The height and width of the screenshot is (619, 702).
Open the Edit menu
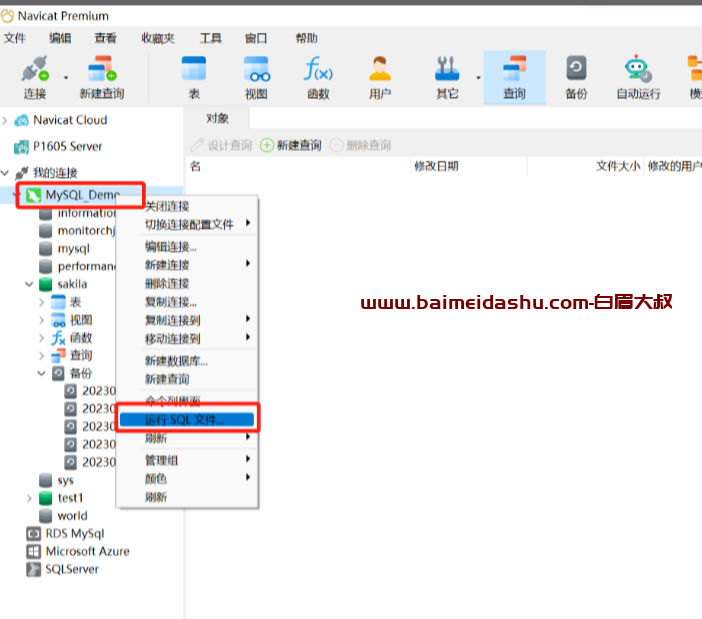60,38
